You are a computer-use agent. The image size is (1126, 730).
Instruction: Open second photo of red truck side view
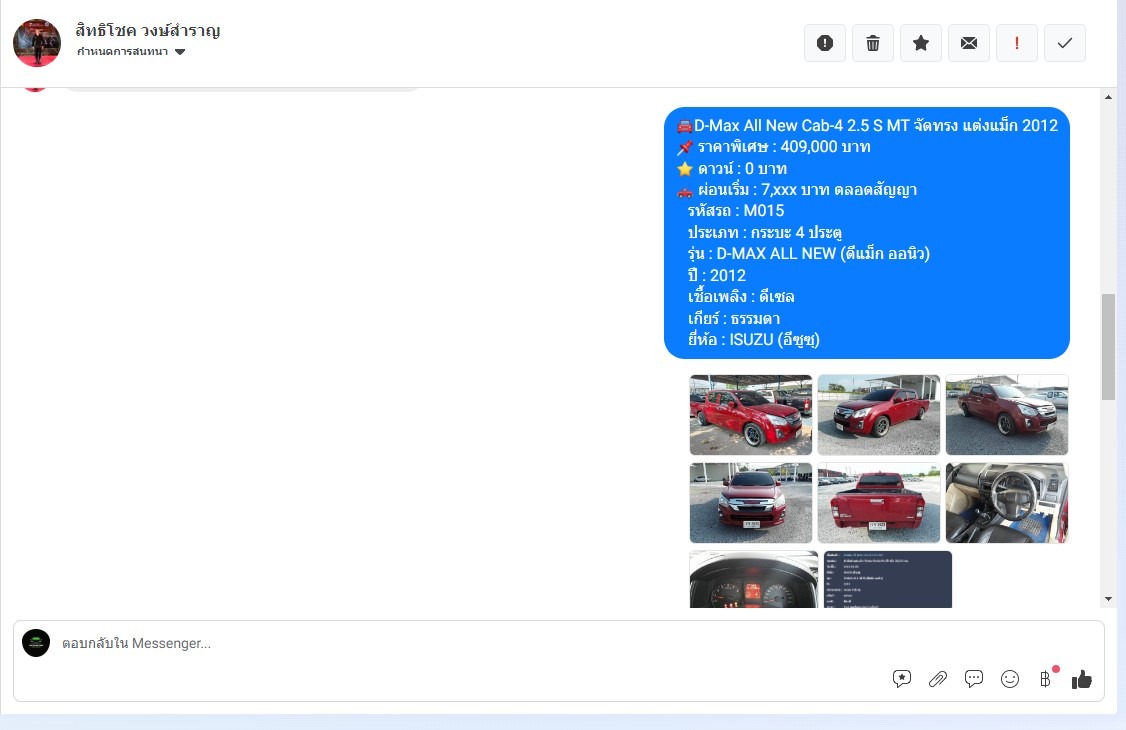tap(879, 415)
